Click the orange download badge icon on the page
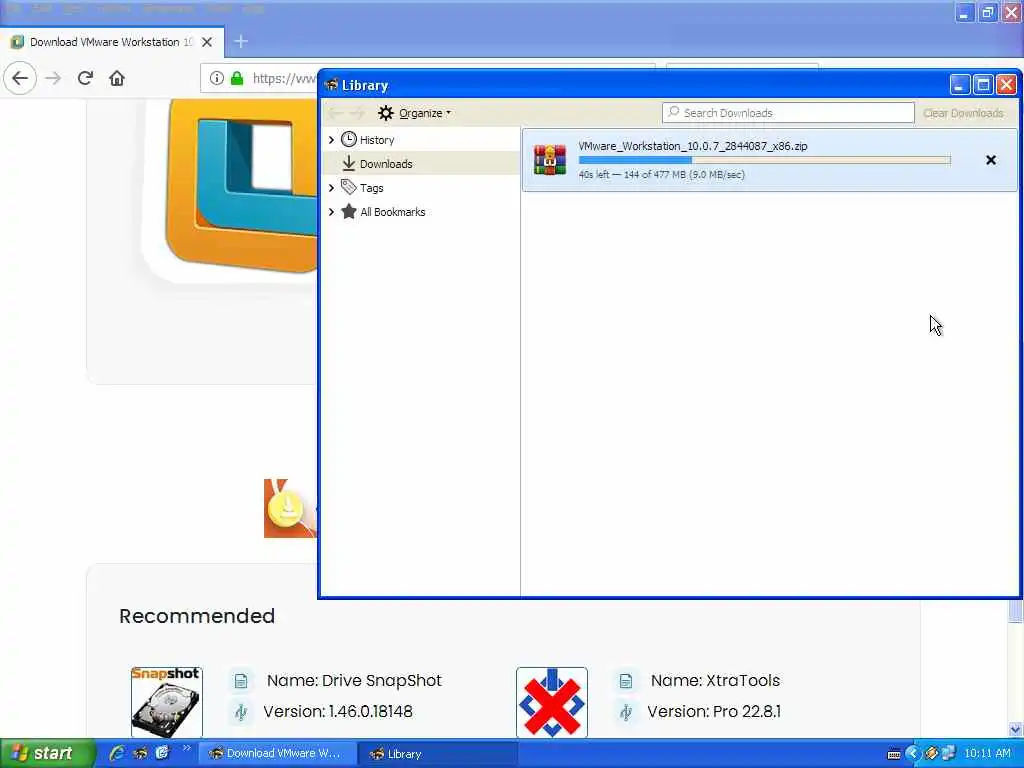The height and width of the screenshot is (768, 1024). 289,508
